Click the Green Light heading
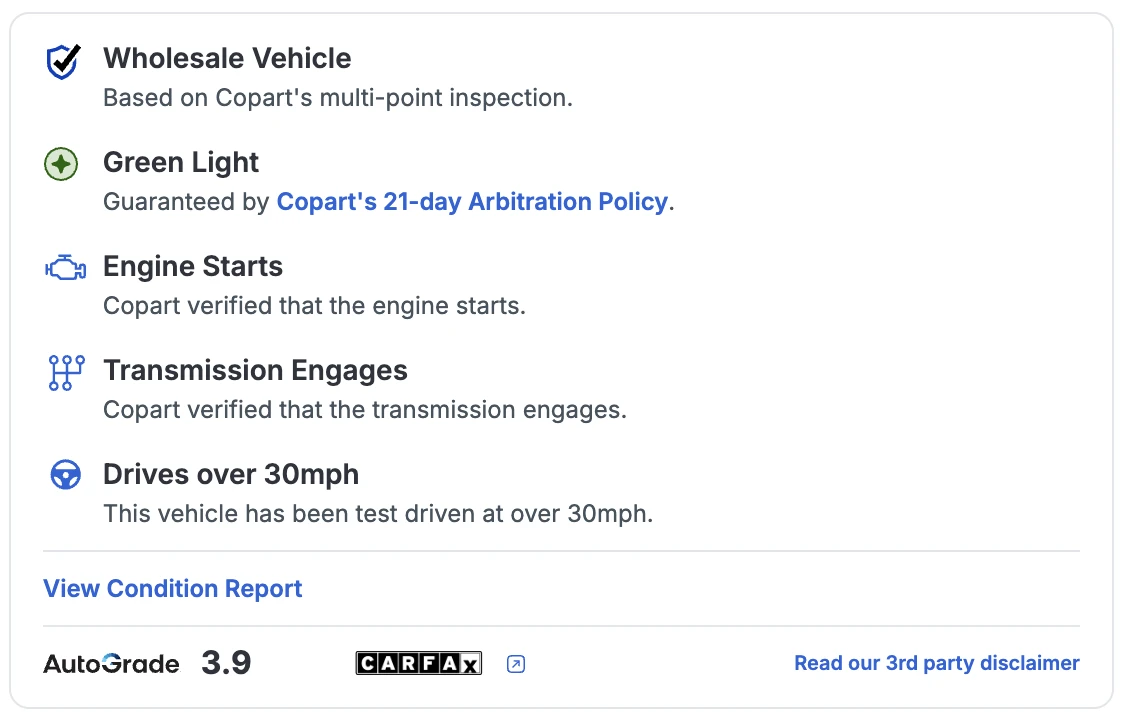This screenshot has height=728, width=1142. (181, 162)
